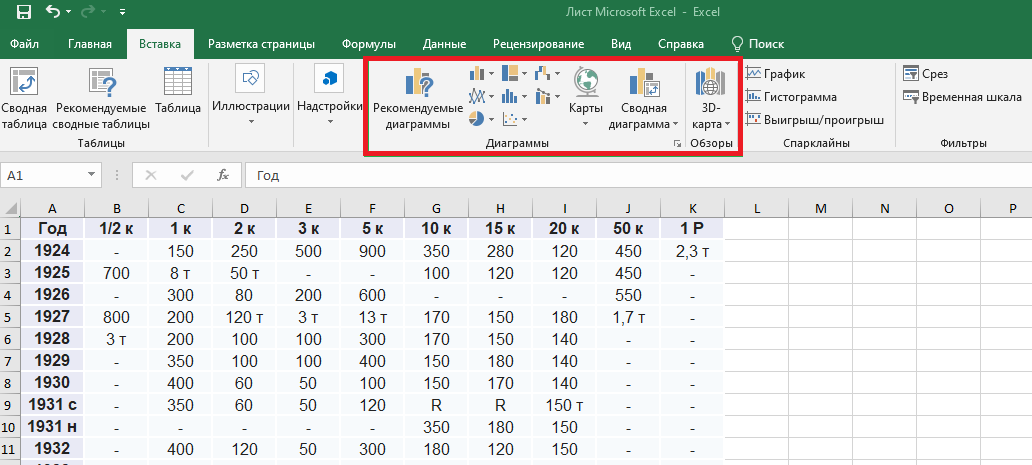
Task: Open Рекомендуемые сводные таблицы
Action: coord(101,97)
